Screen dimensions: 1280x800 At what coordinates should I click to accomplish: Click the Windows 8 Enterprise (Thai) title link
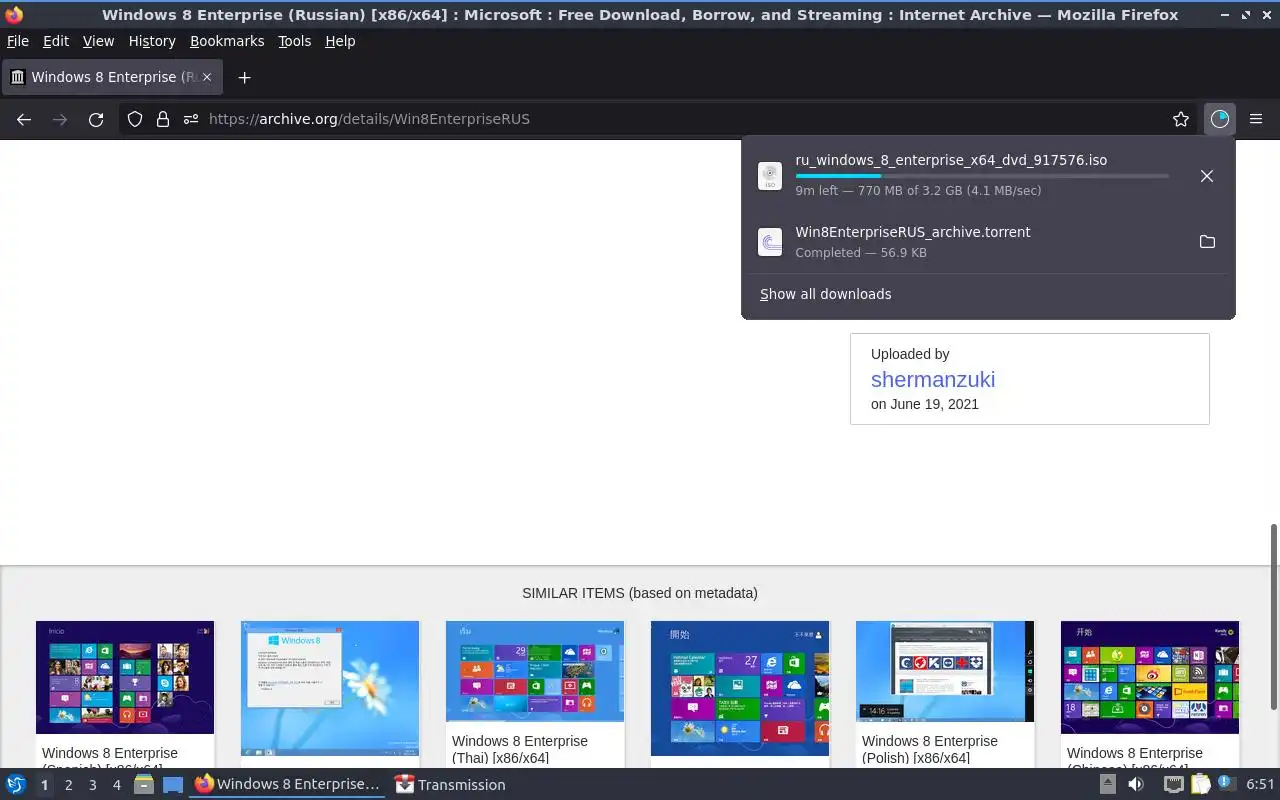(x=520, y=749)
